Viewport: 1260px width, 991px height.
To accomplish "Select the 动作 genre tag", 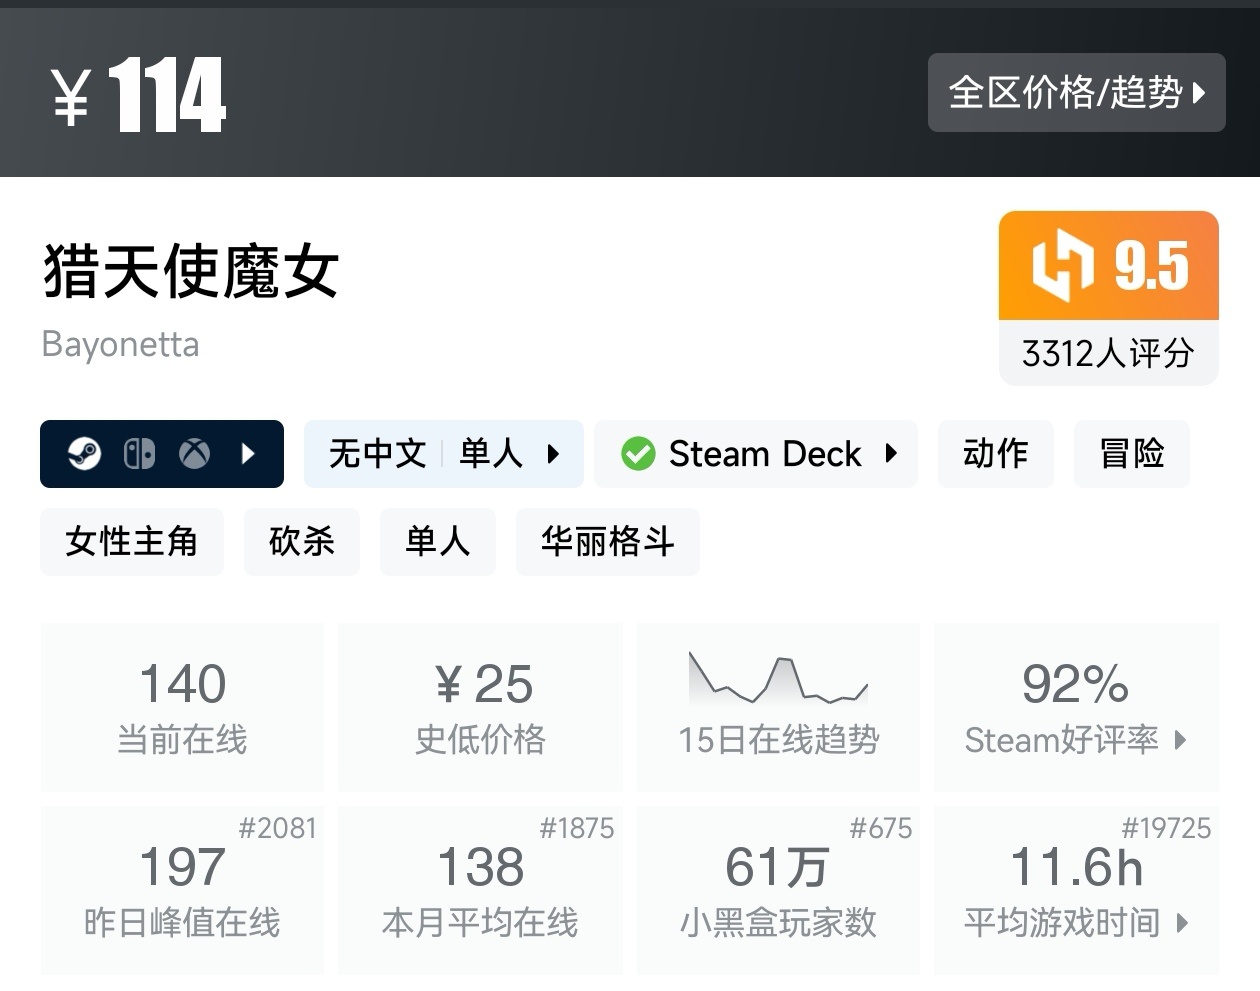I will click(995, 454).
